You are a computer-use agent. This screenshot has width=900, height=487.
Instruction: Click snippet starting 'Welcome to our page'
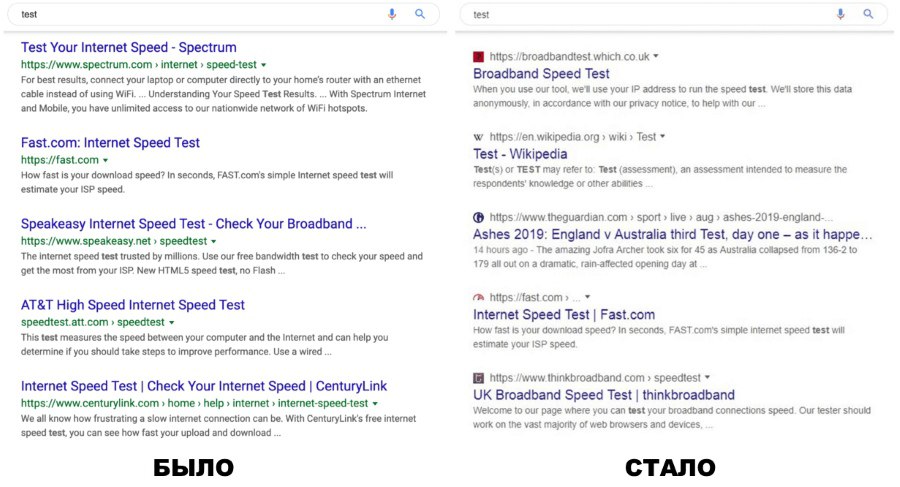pos(672,418)
